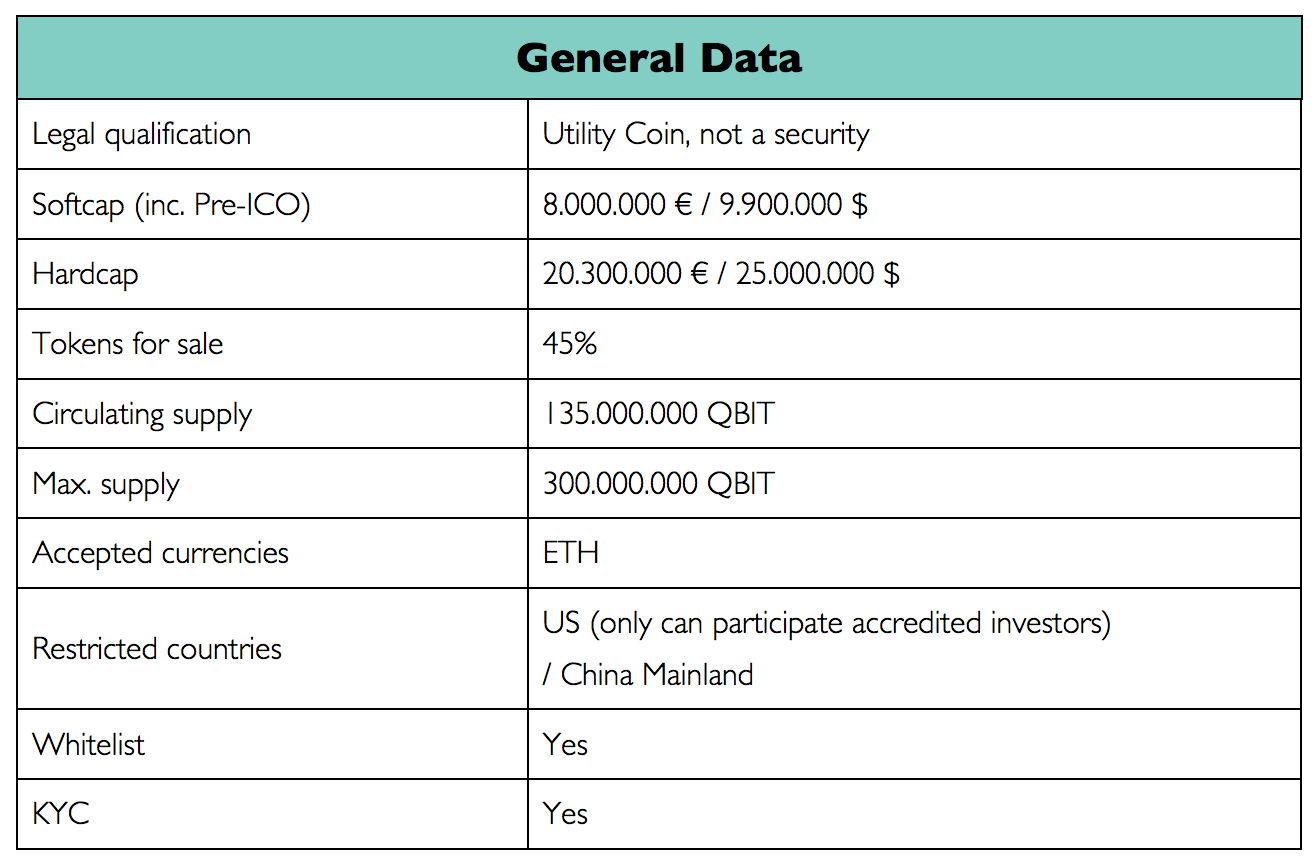Click the Yes value in Whitelist row
The image size is (1316, 858).
[566, 745]
